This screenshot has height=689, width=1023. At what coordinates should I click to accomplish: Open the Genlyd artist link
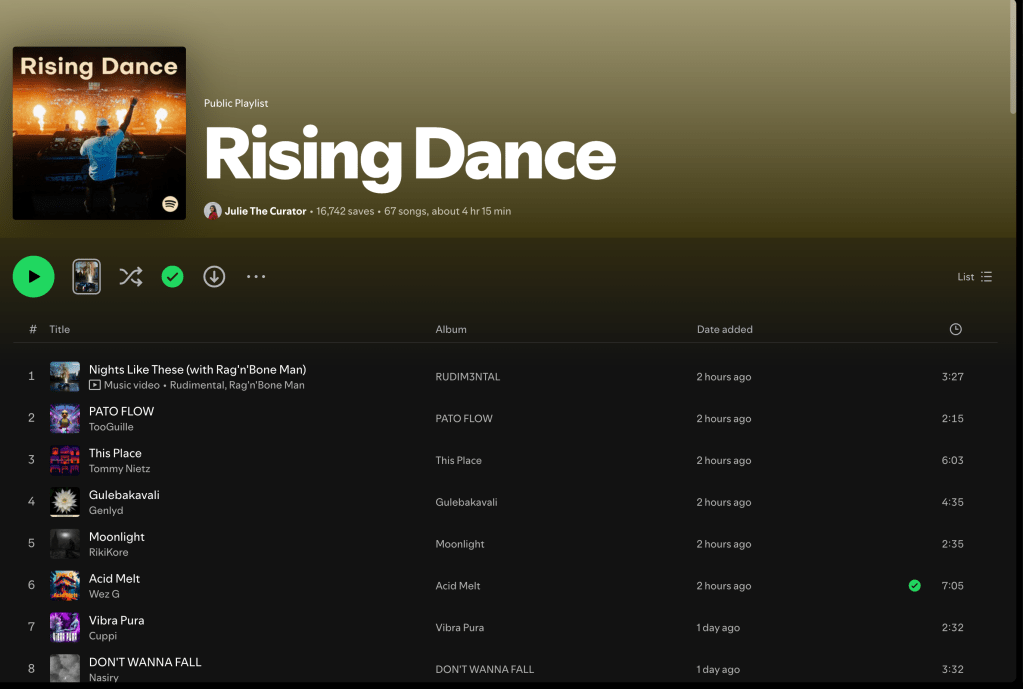[x=106, y=510]
